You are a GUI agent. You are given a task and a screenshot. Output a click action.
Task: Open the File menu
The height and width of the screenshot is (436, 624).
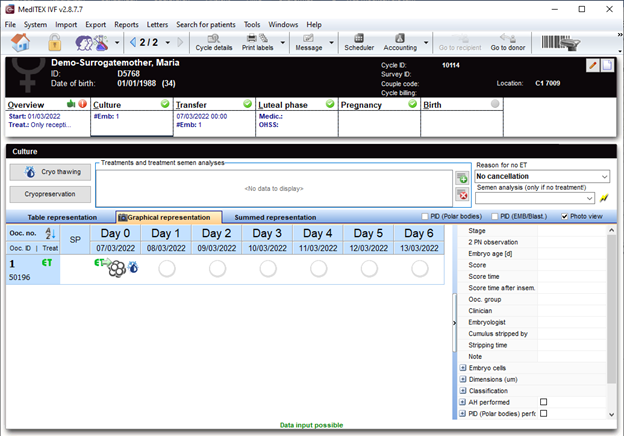point(10,25)
